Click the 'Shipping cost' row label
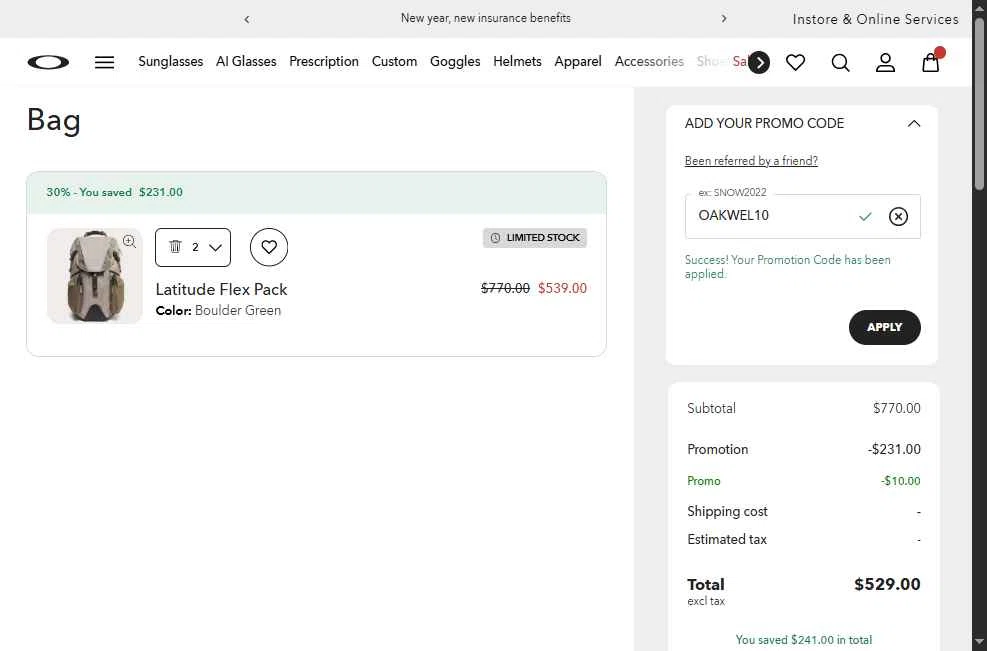This screenshot has height=651, width=987. [727, 511]
